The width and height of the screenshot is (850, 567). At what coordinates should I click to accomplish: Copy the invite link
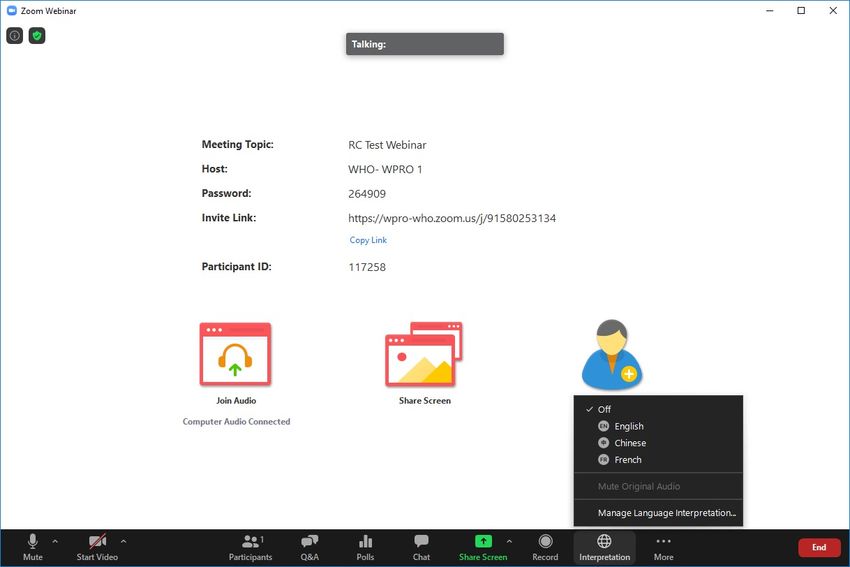[368, 240]
